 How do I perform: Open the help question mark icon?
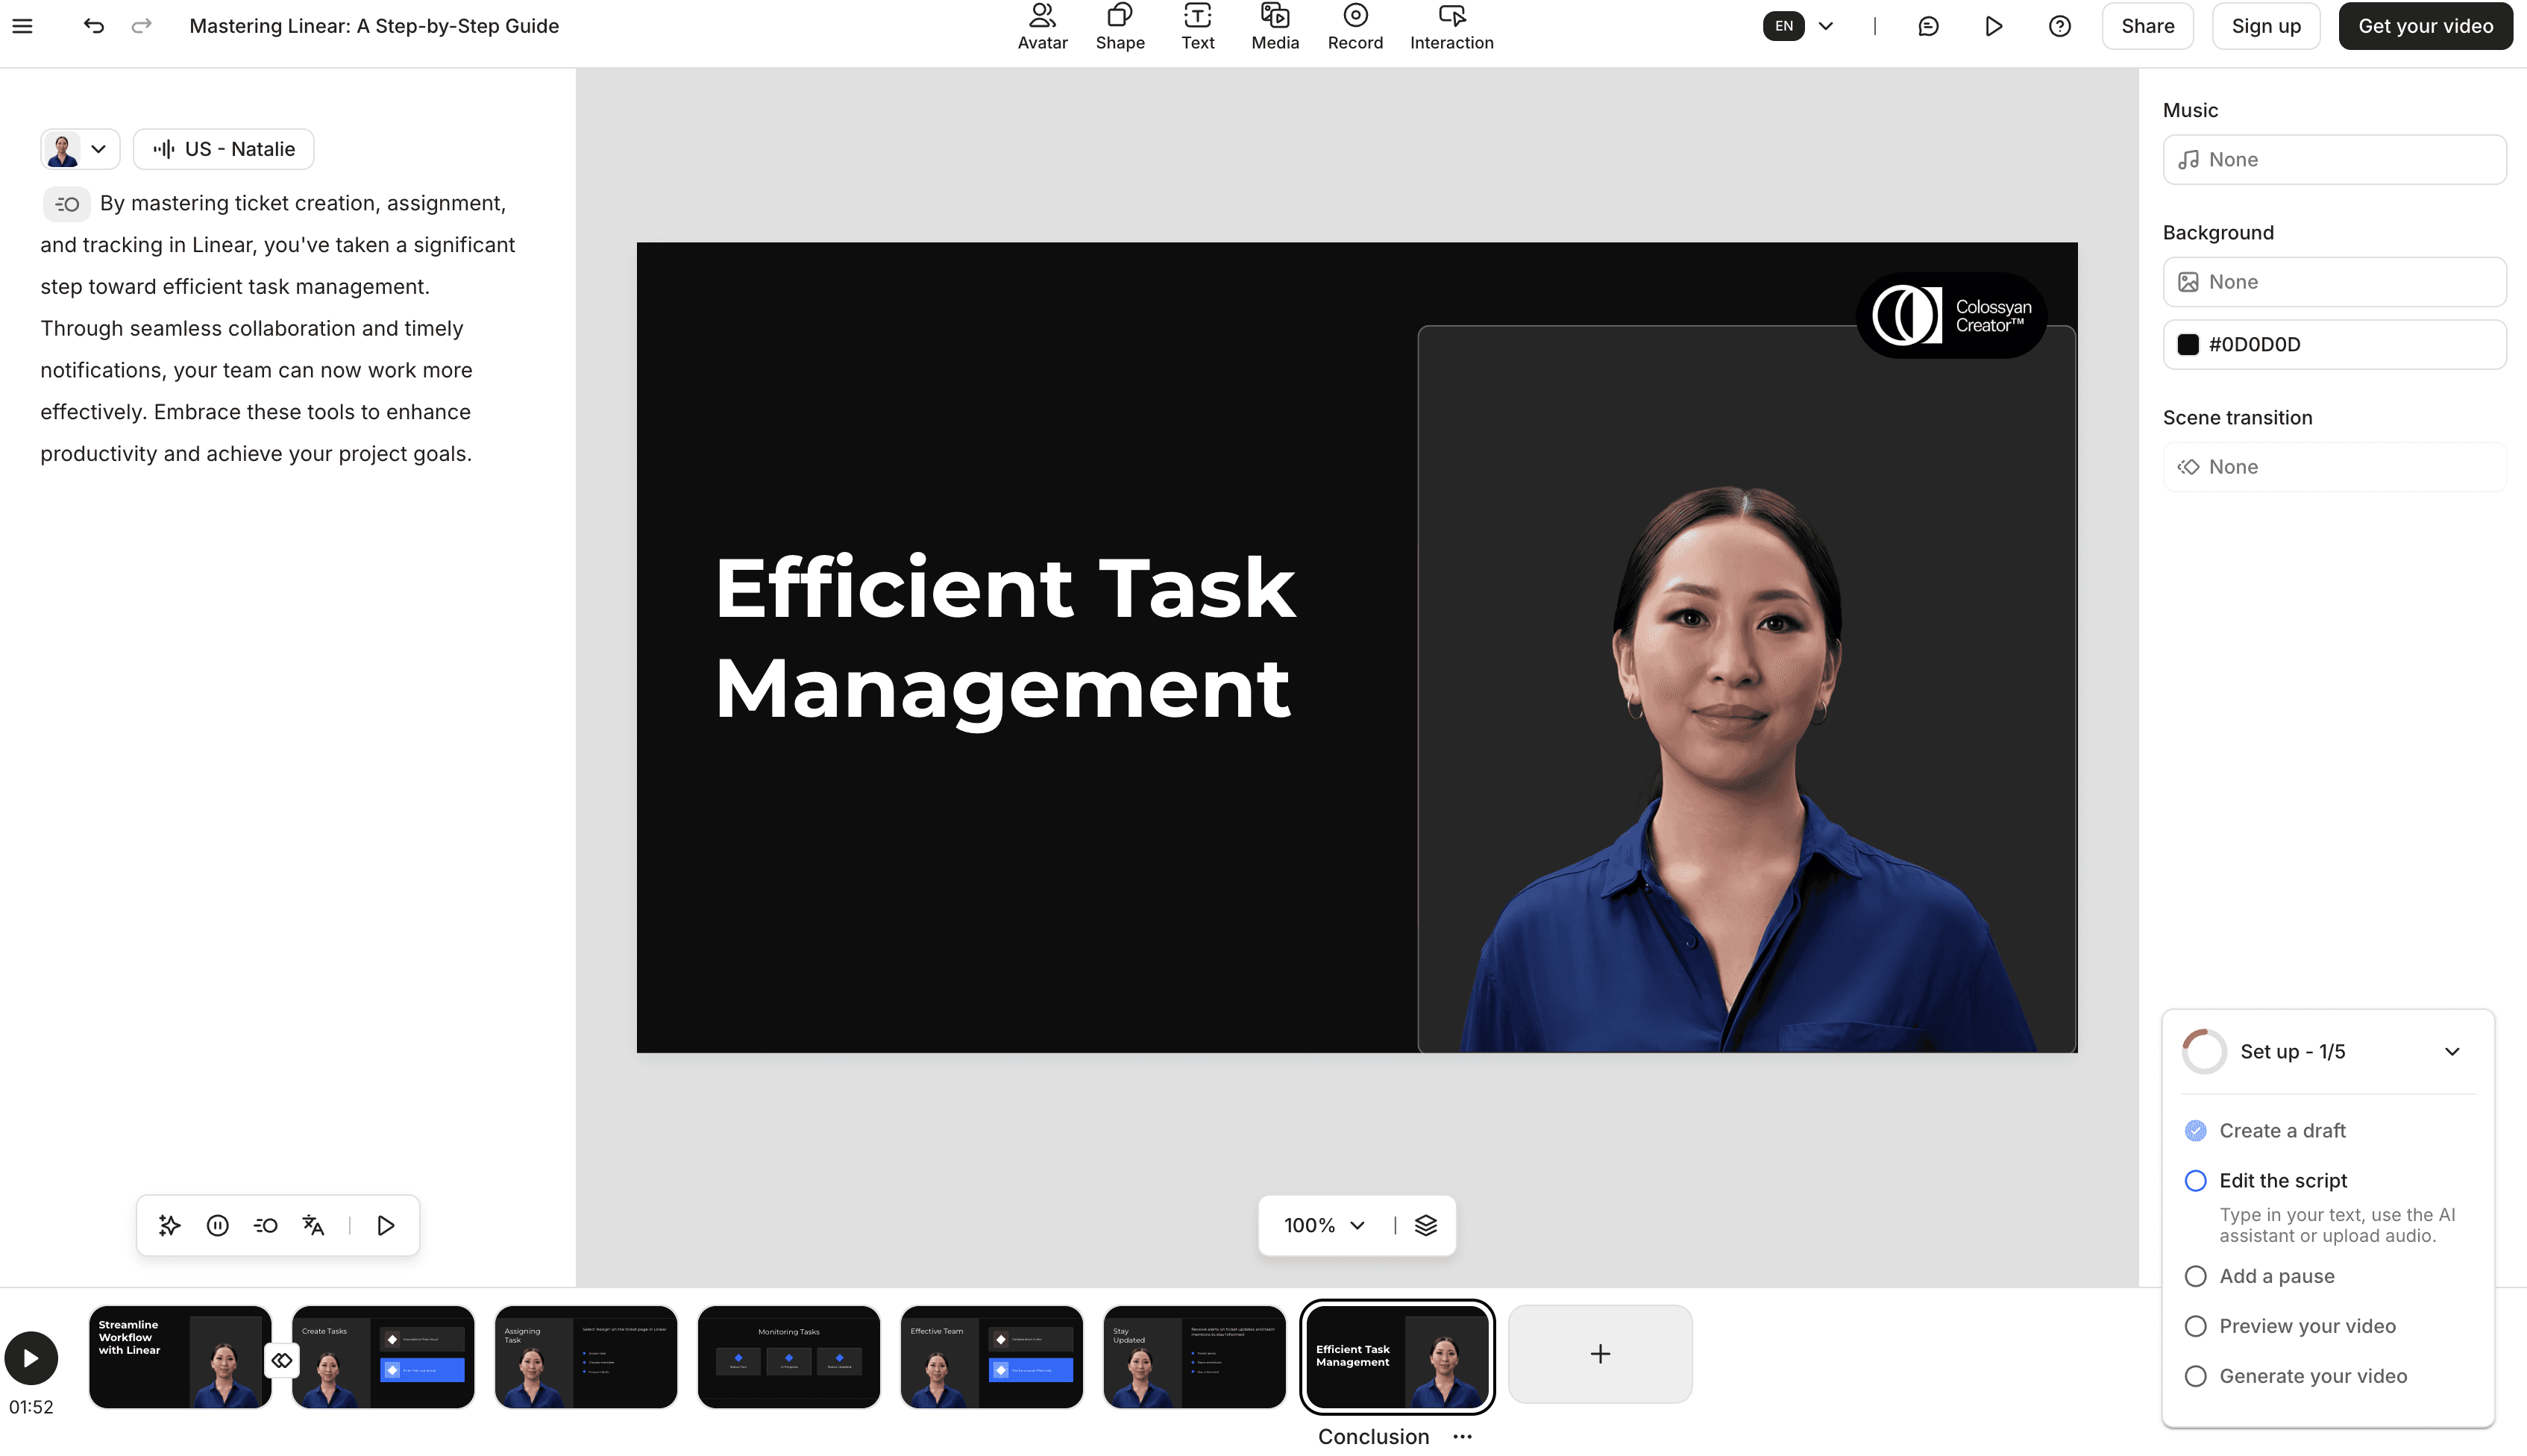2059,26
